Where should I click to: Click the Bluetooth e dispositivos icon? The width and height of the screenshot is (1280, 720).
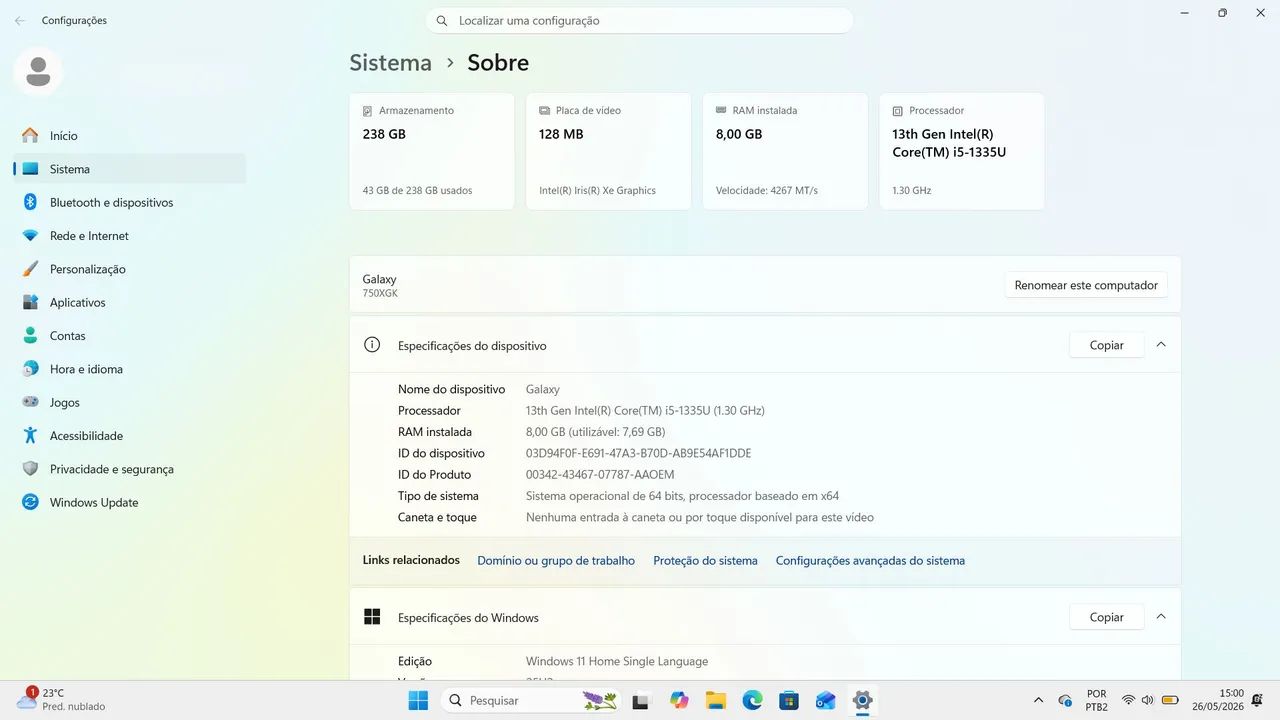coord(30,202)
